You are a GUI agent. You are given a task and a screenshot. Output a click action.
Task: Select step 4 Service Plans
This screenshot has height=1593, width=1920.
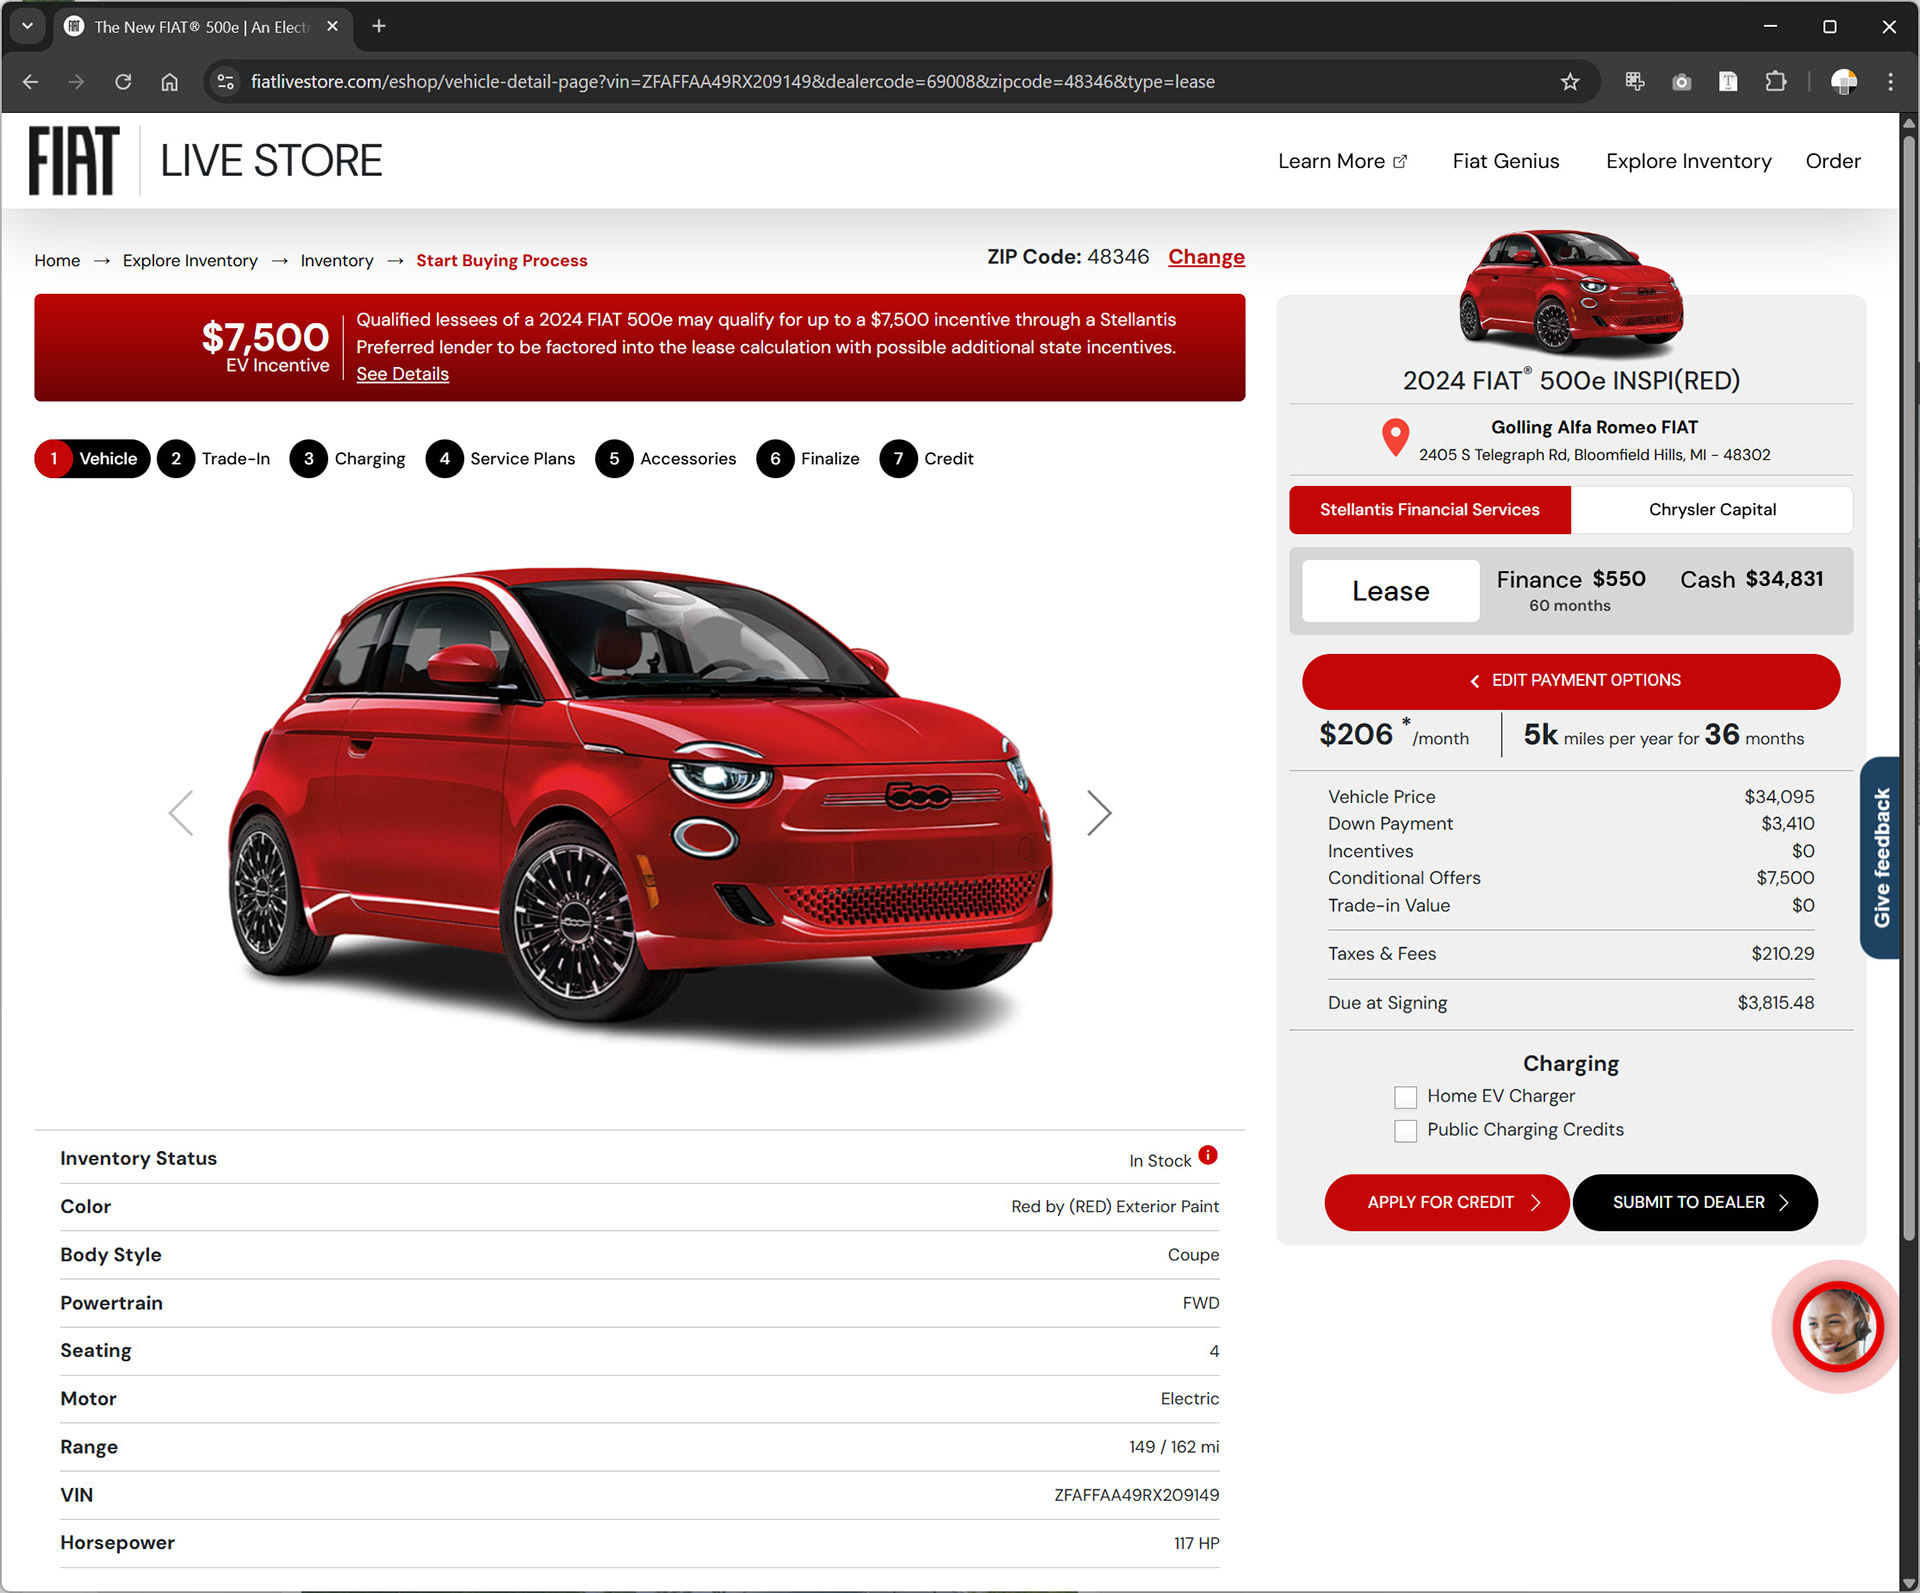pos(501,459)
